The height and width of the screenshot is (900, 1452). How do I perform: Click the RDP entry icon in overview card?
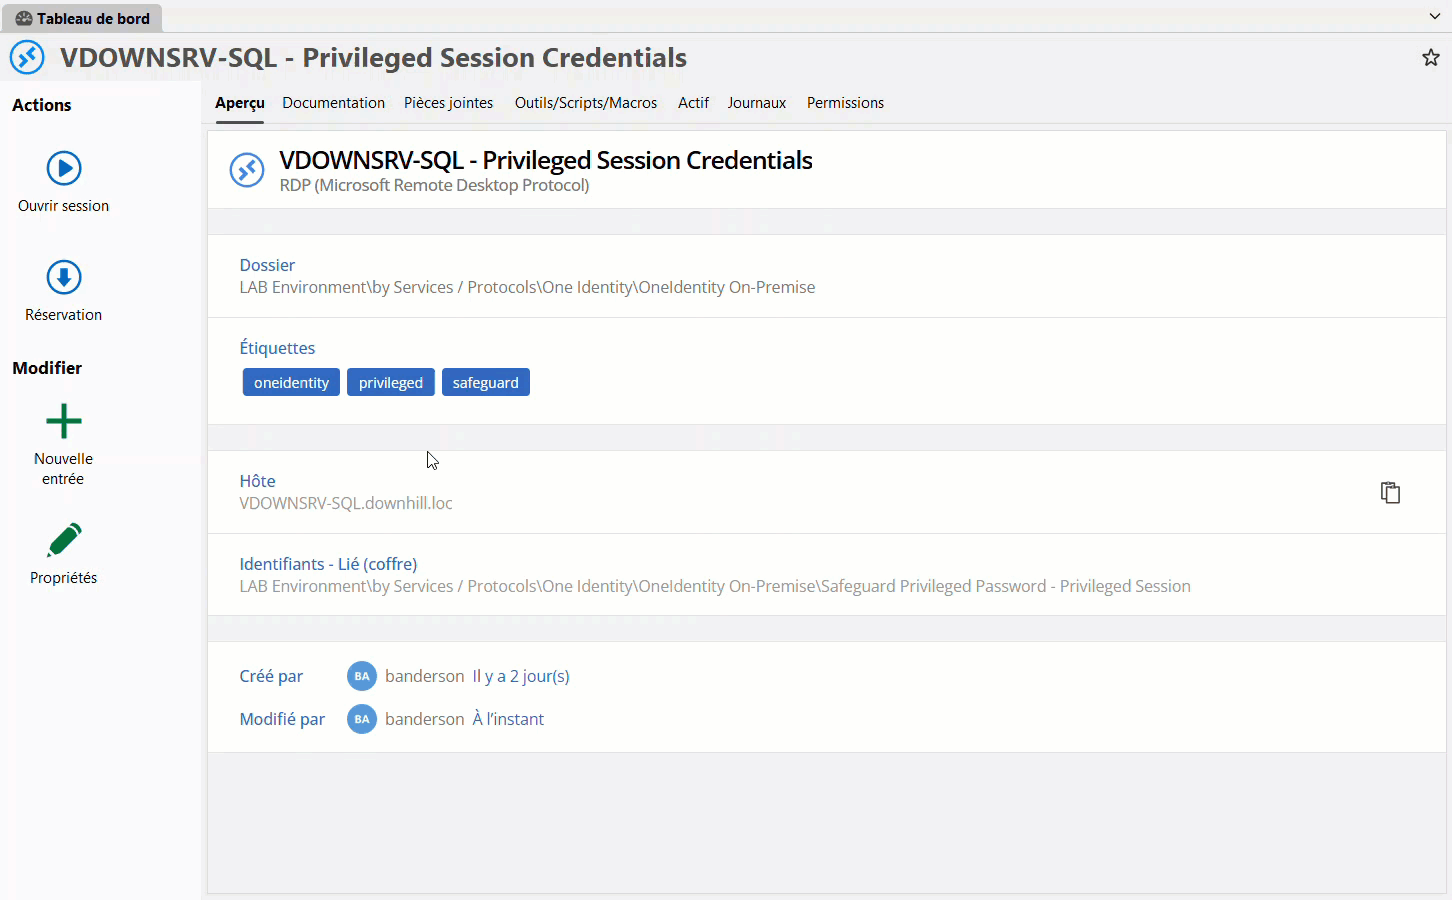(x=247, y=170)
